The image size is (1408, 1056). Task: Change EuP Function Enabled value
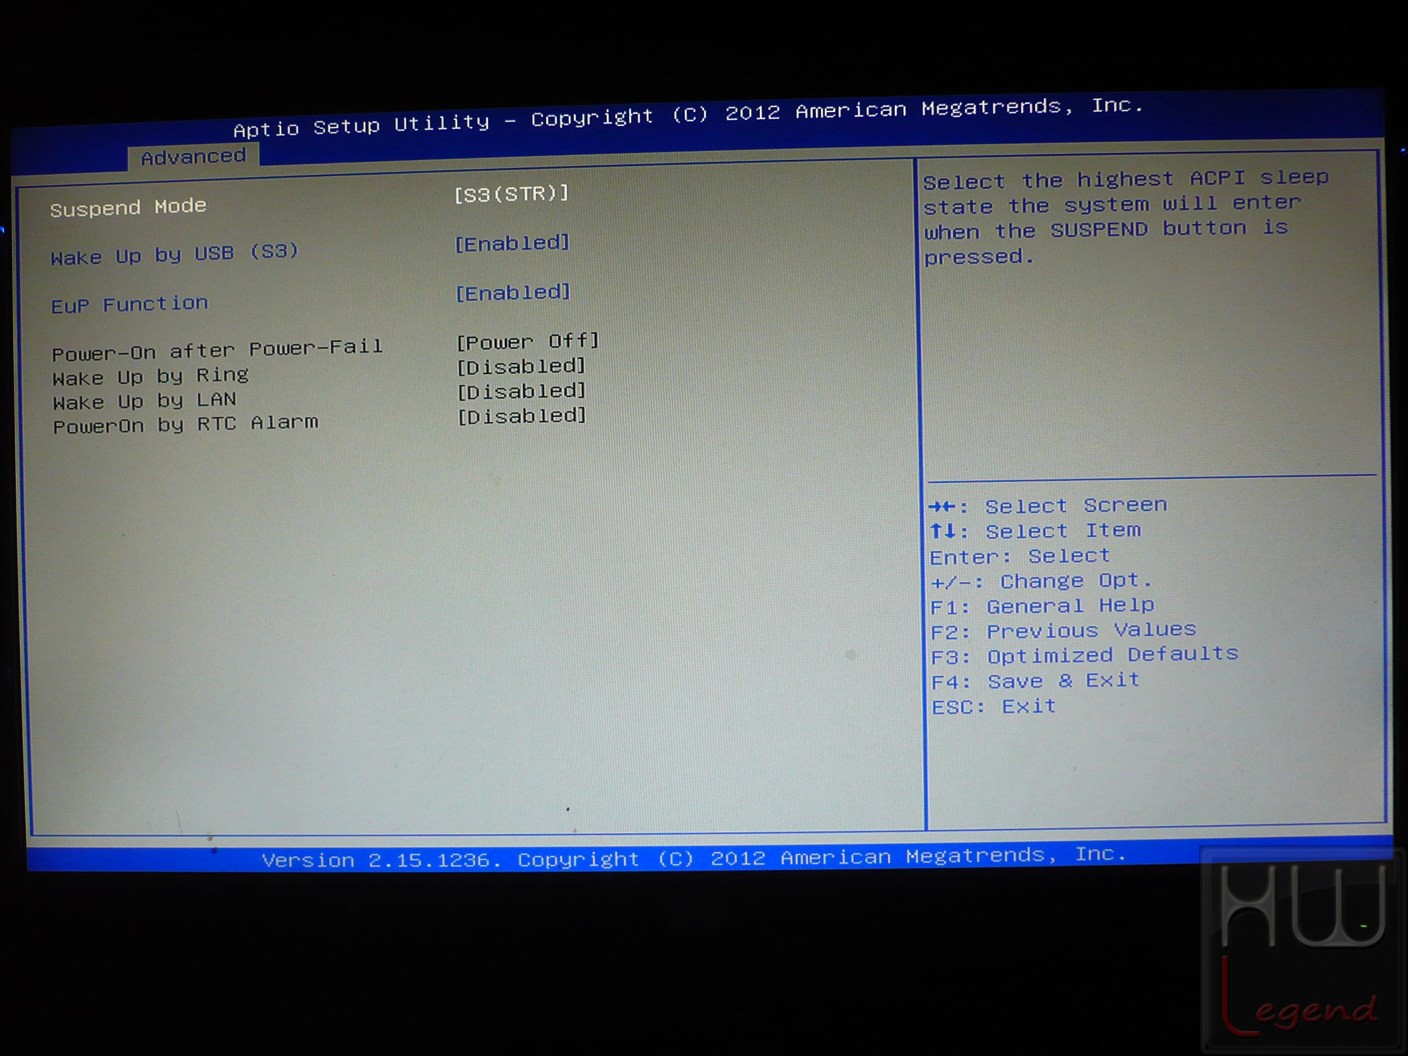pos(513,293)
